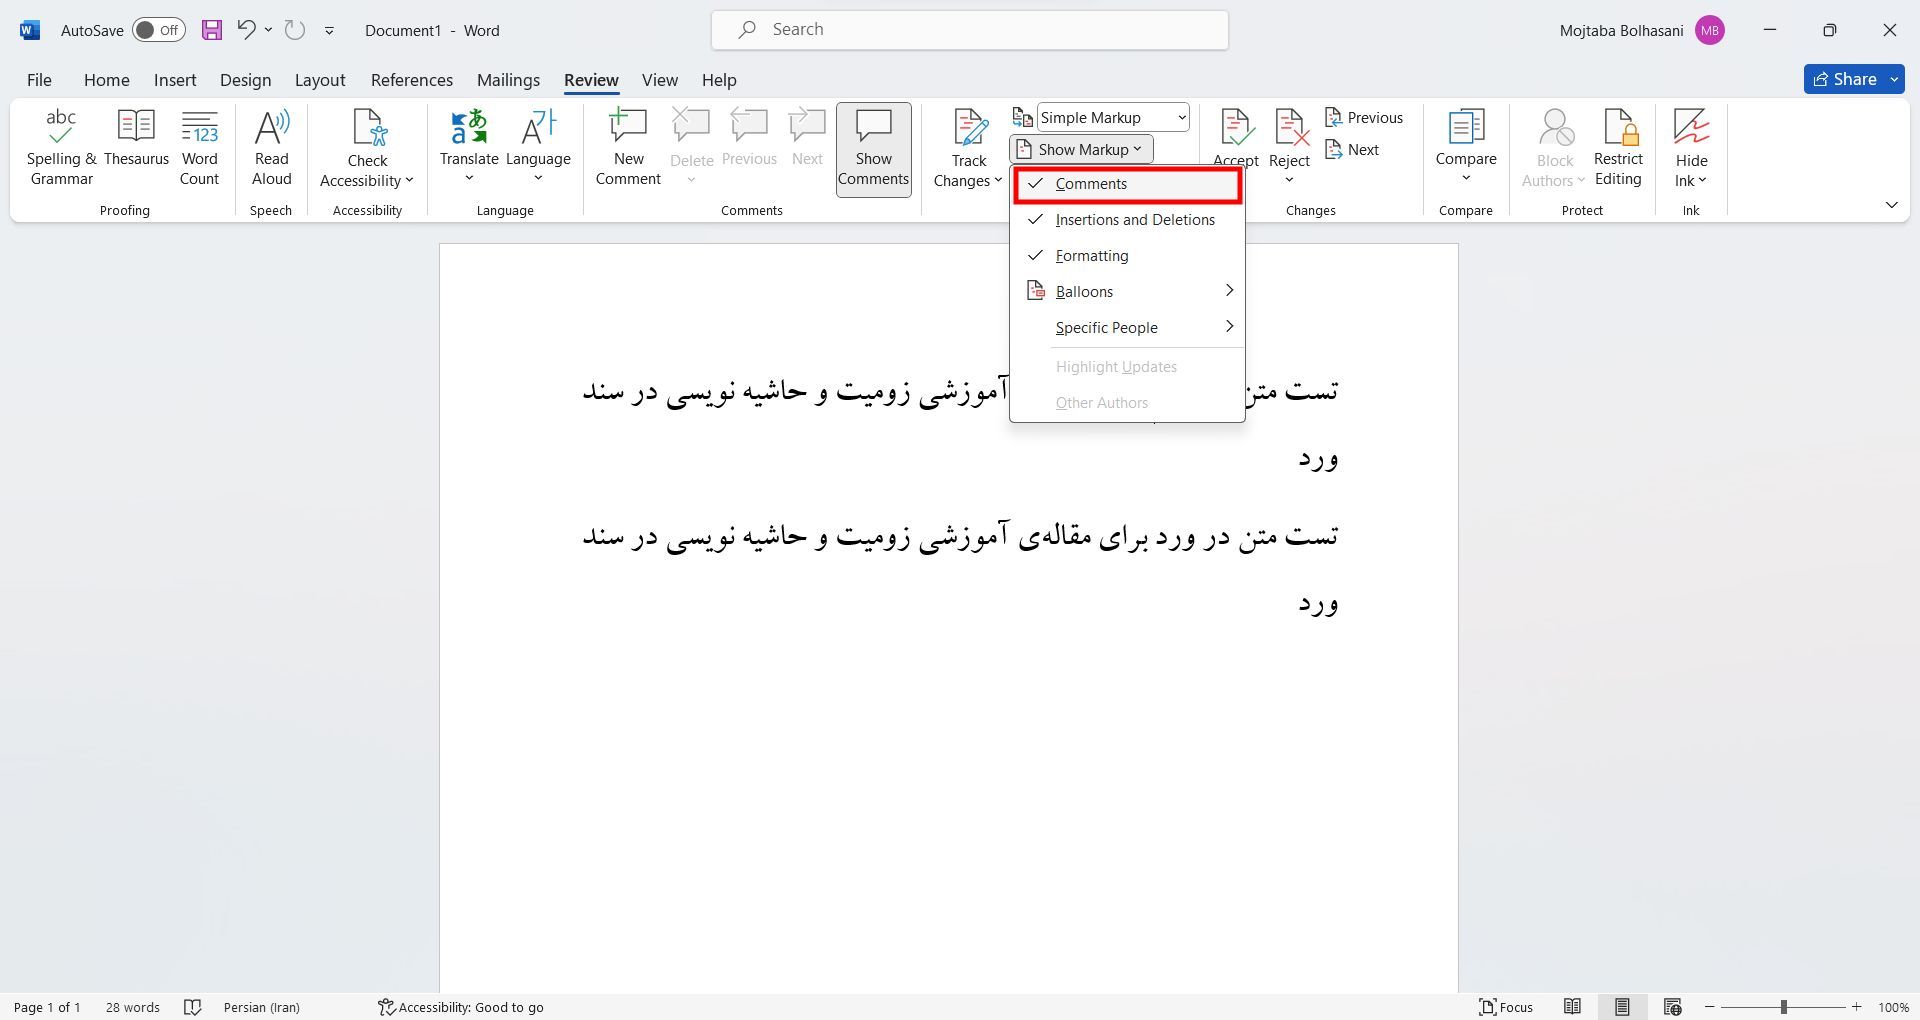Image resolution: width=1920 pixels, height=1020 pixels.
Task: Insert a New Comment
Action: point(627,148)
